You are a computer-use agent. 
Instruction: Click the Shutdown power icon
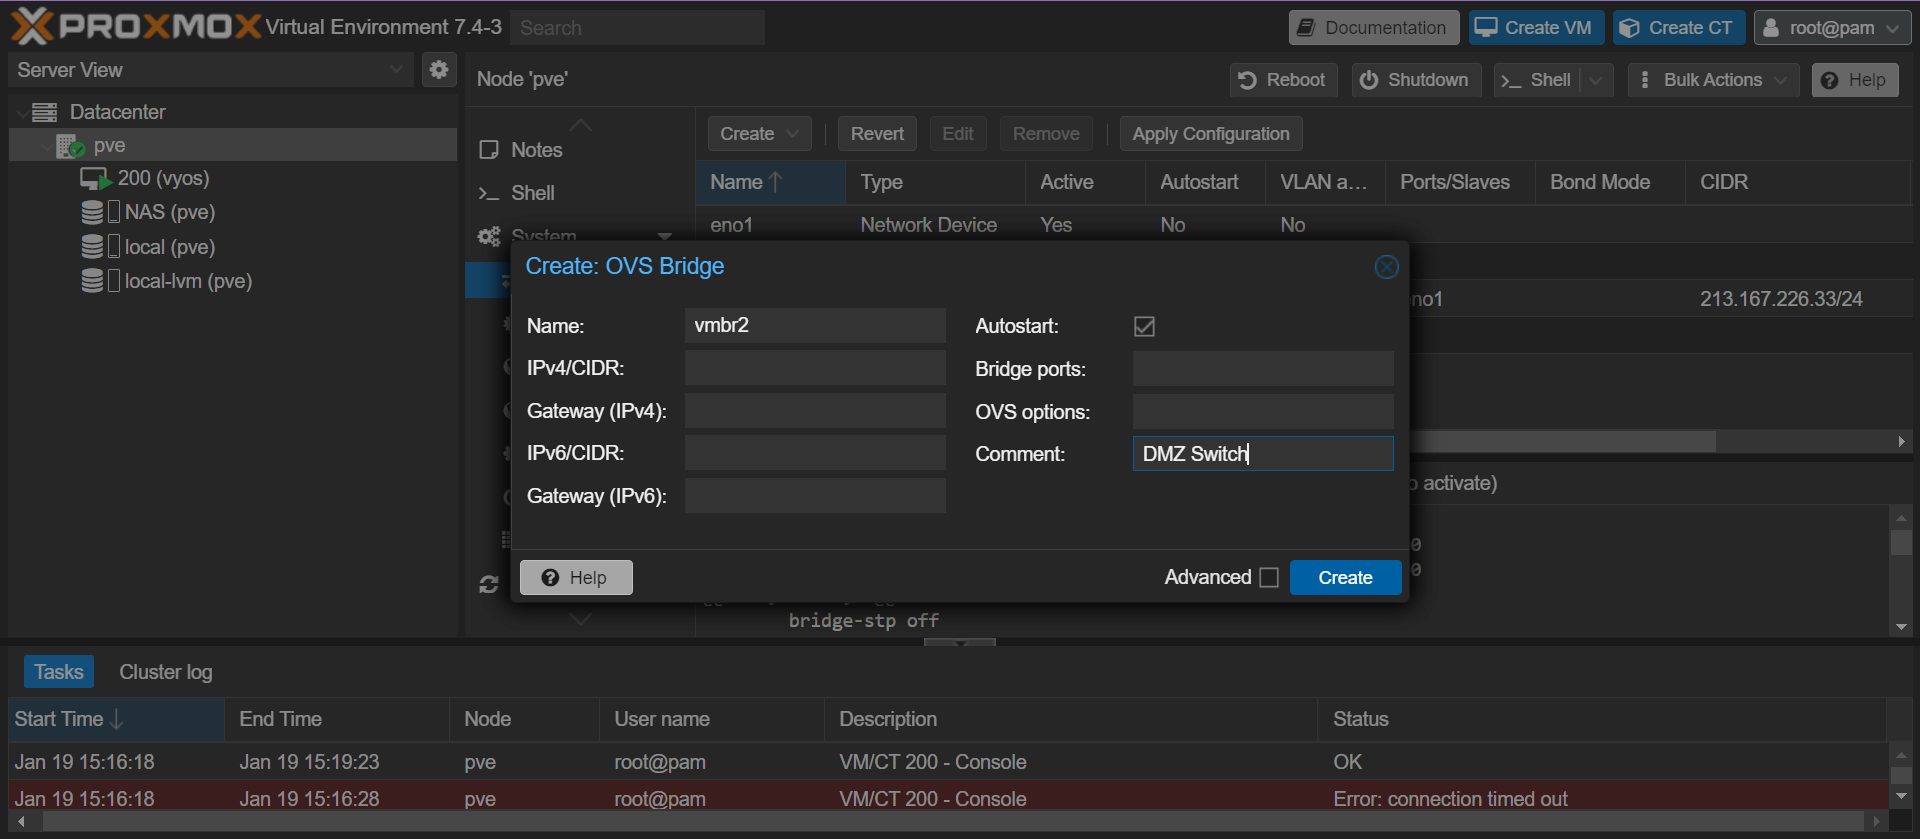[1369, 80]
